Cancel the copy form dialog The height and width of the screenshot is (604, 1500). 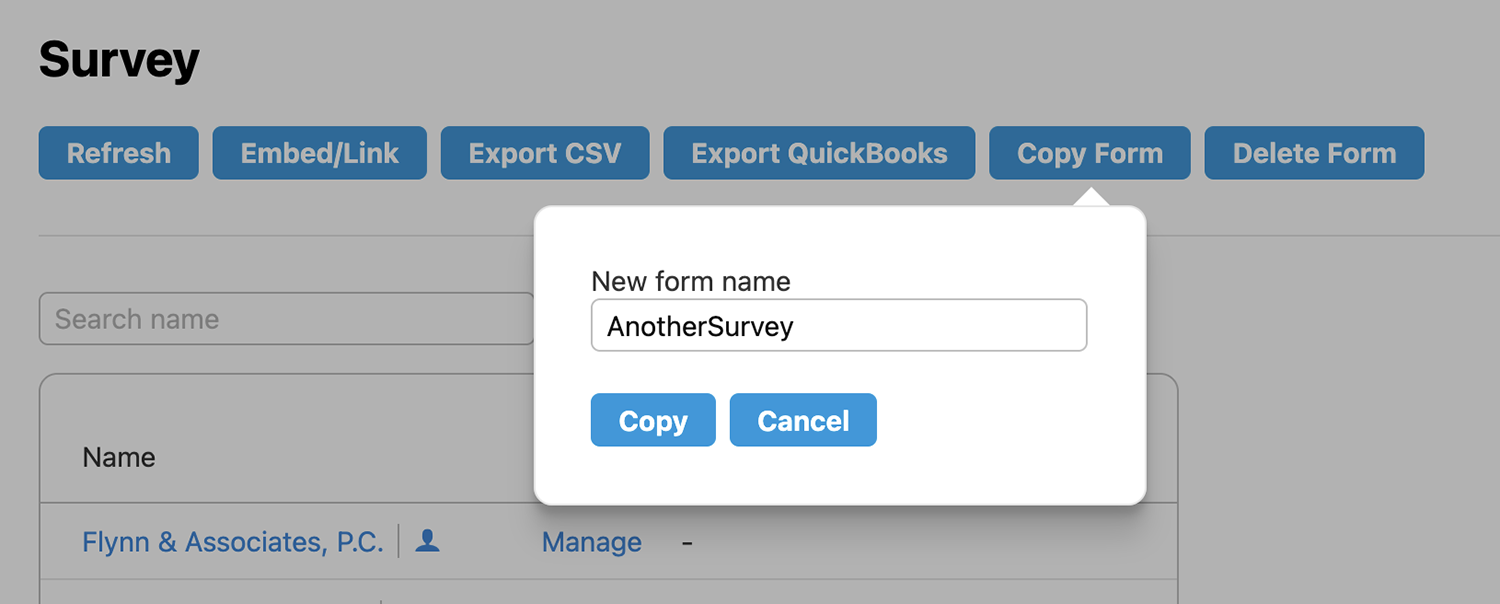[803, 420]
